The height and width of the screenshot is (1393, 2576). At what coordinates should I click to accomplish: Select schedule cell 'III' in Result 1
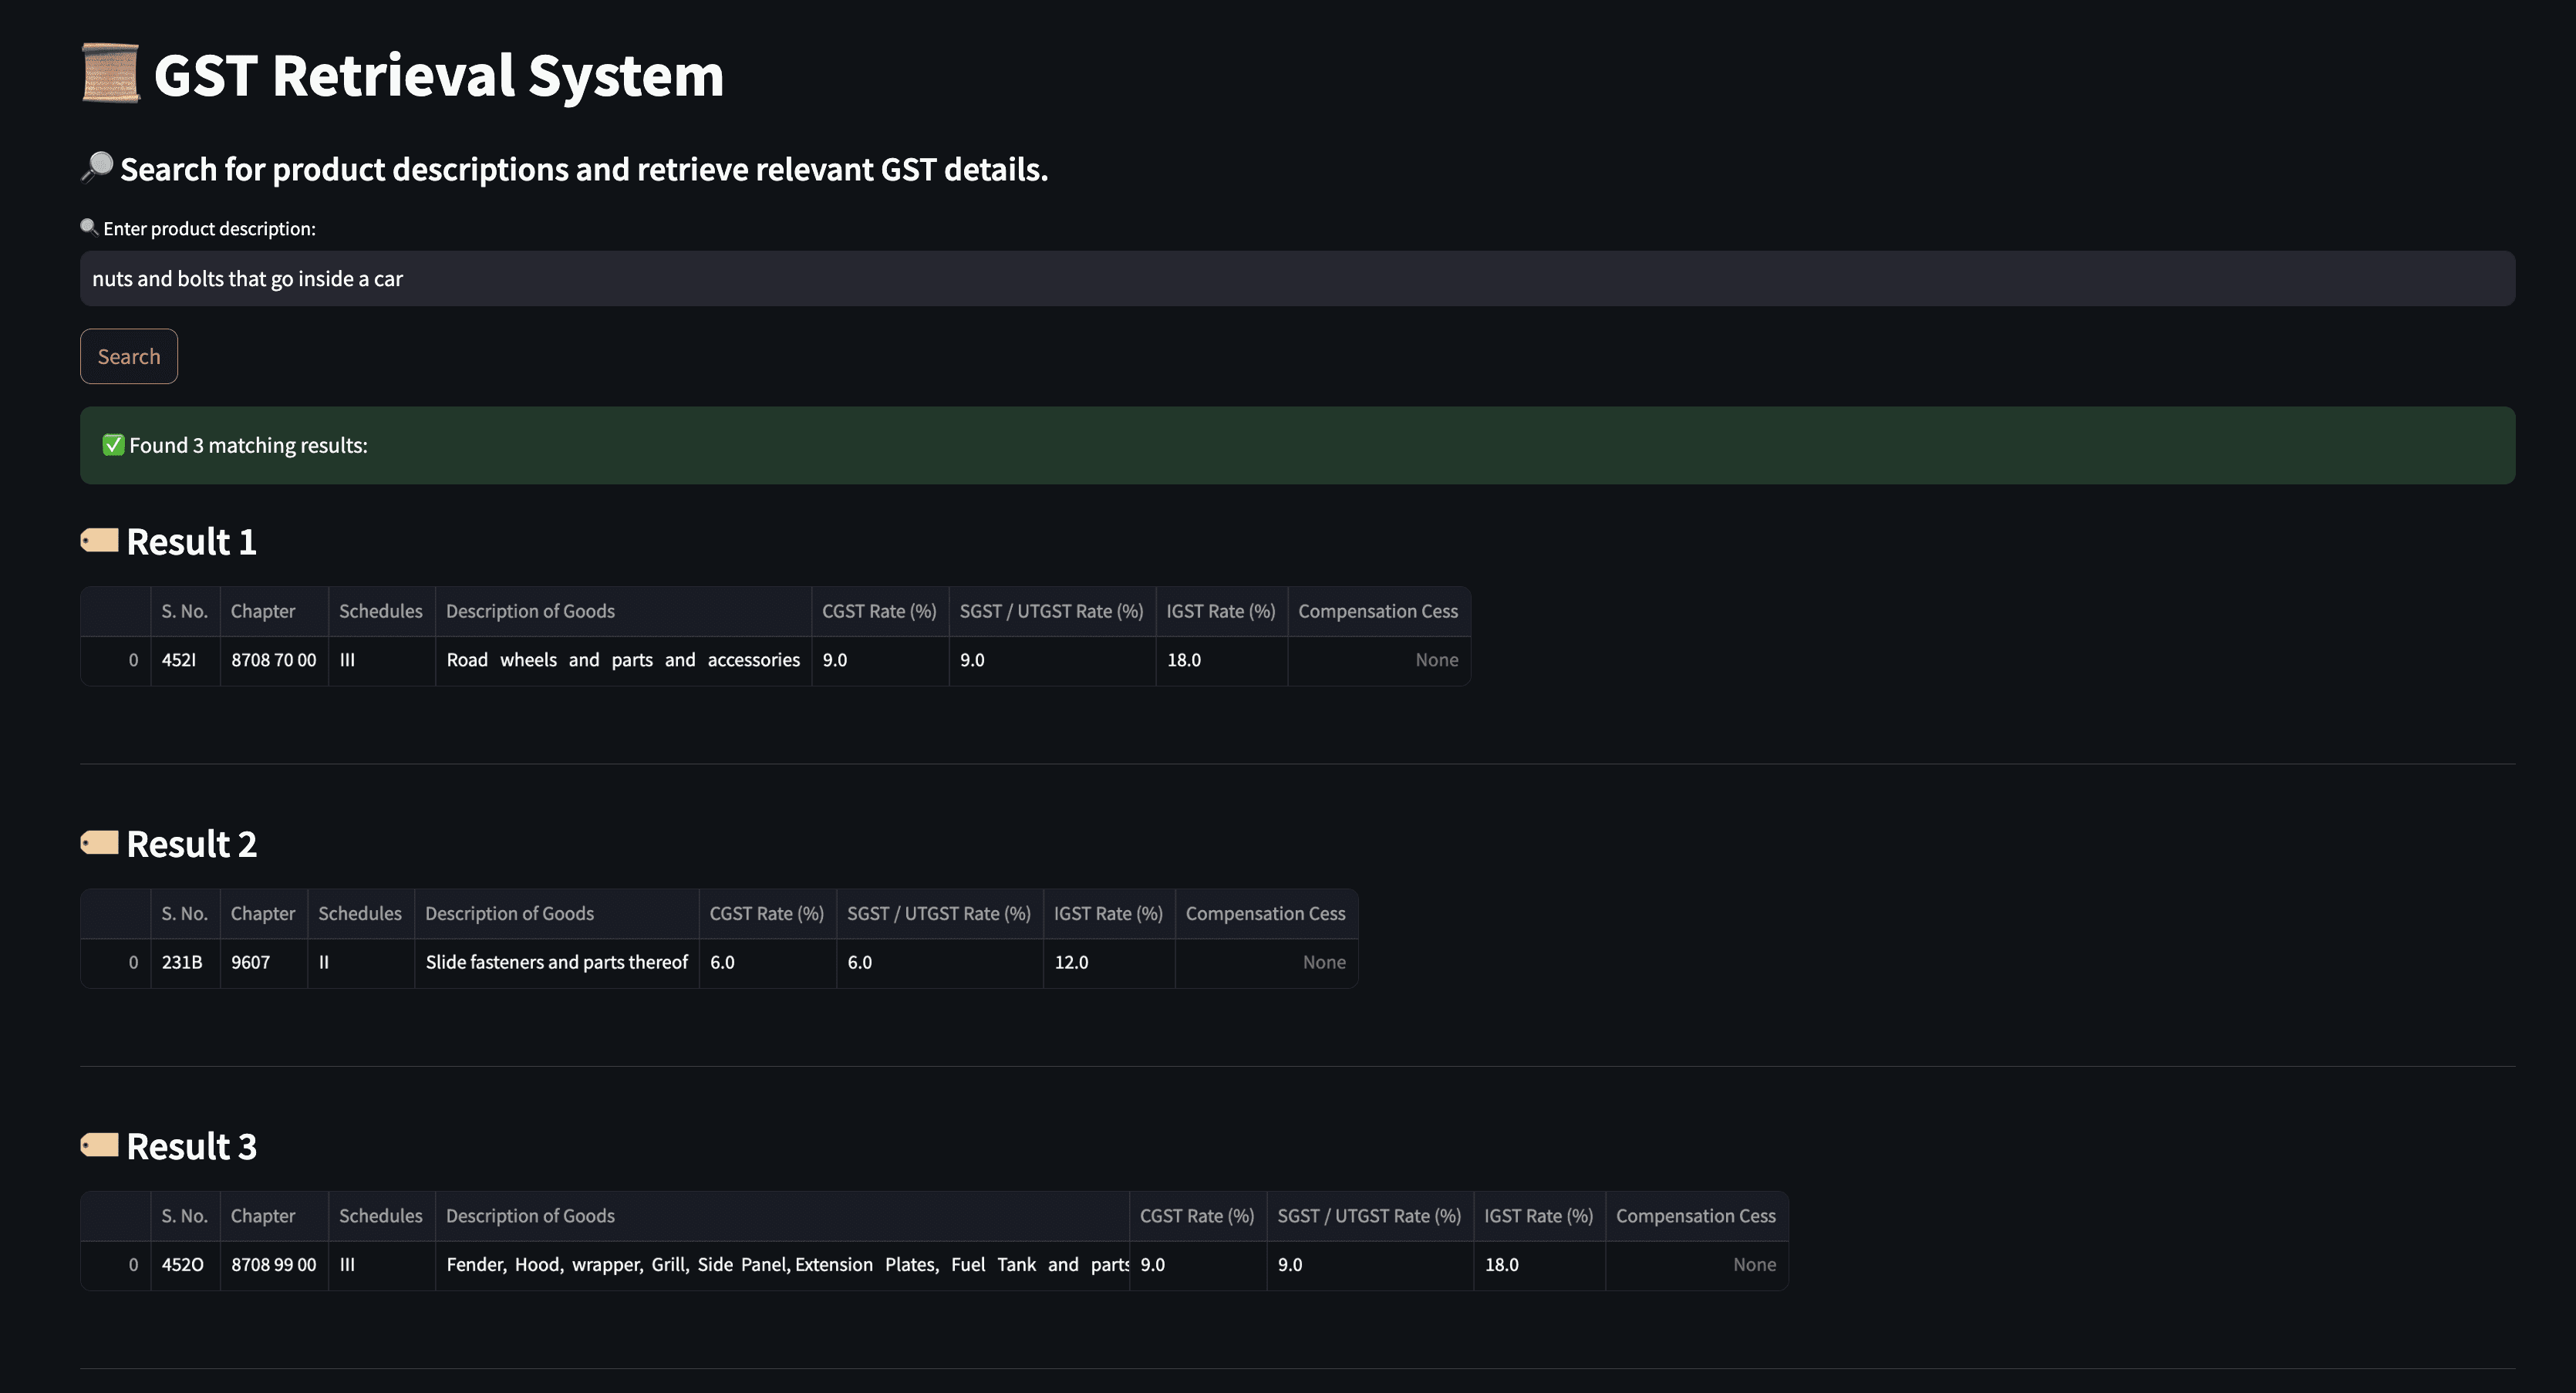381,660
